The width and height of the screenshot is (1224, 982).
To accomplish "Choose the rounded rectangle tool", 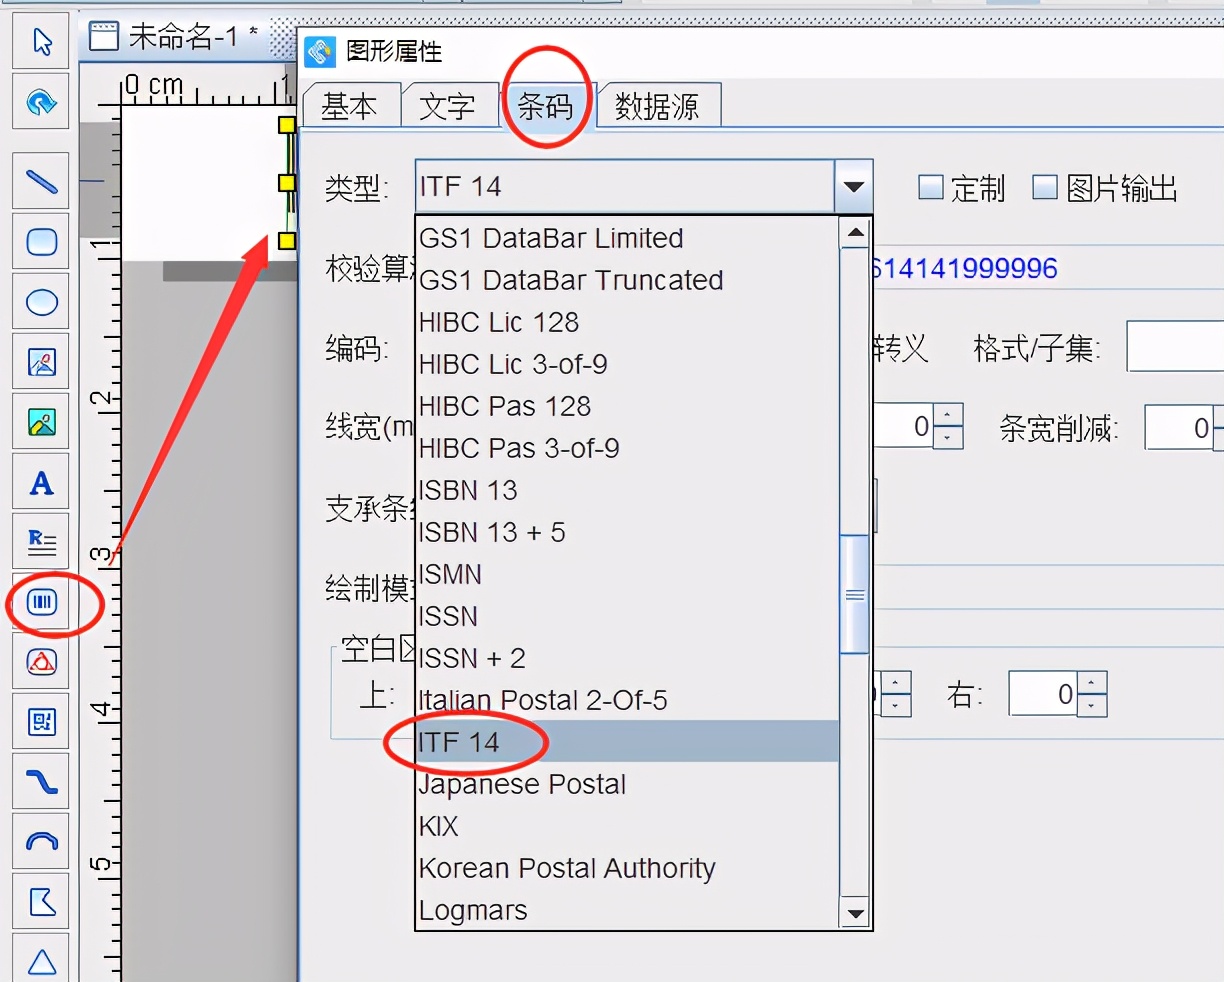I will pos(42,242).
